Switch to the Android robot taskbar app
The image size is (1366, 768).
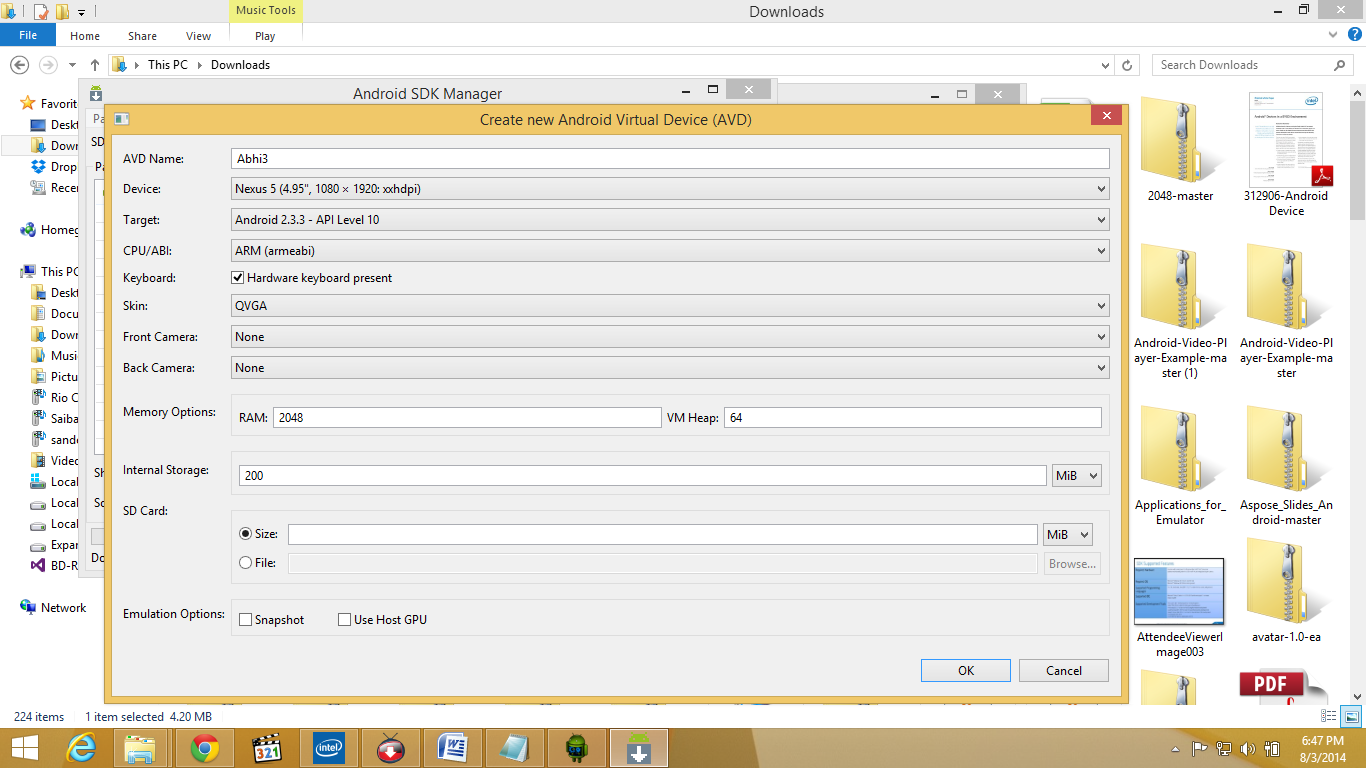(x=577, y=748)
